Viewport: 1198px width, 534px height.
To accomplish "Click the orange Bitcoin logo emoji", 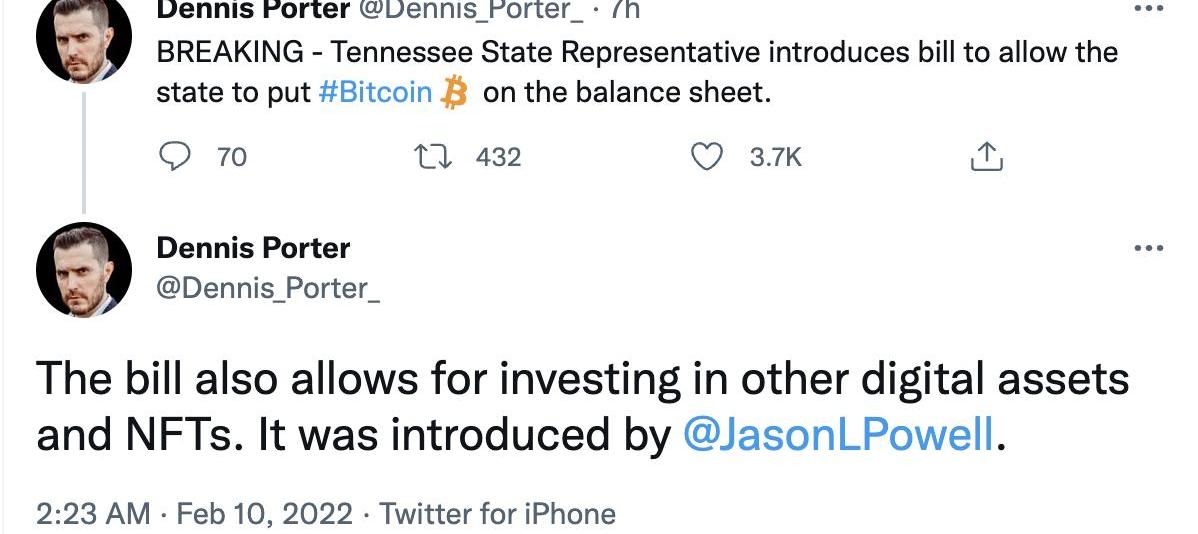I will tap(454, 93).
